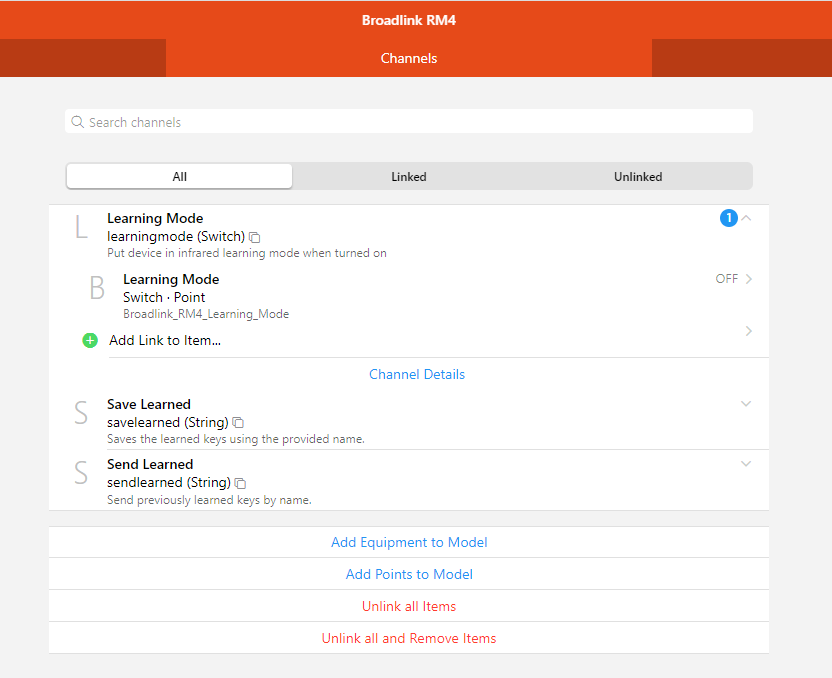Copy the savelearned channel ID icon
The height and width of the screenshot is (678, 832).
tap(238, 423)
